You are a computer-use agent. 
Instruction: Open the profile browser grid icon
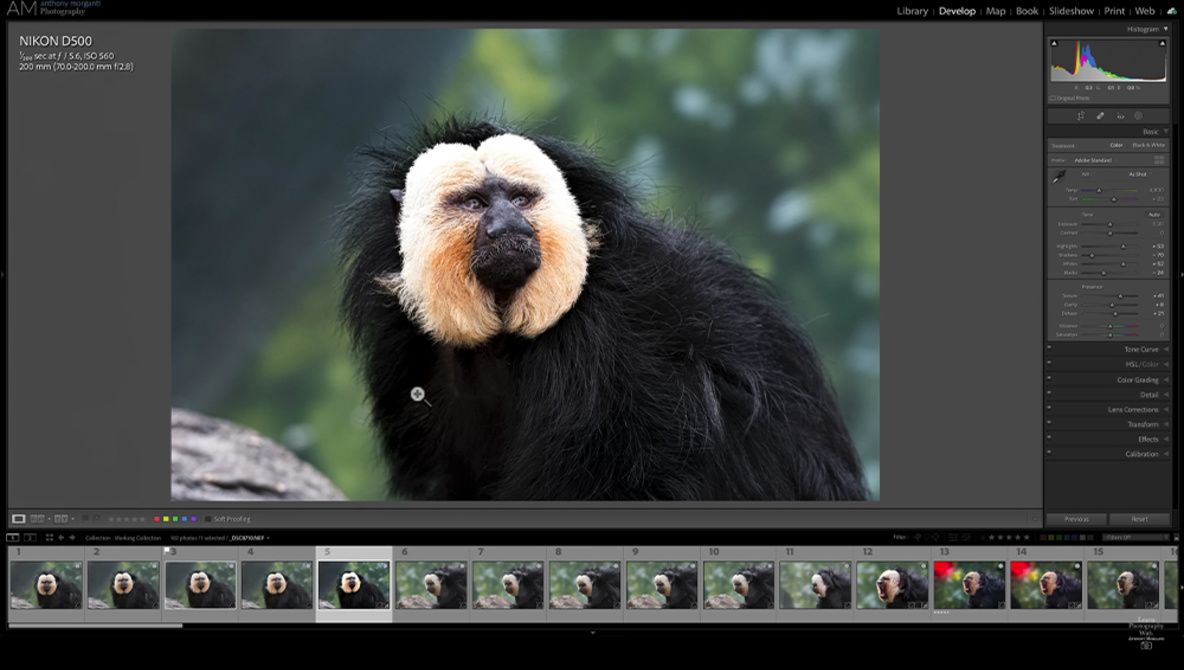tap(1159, 160)
